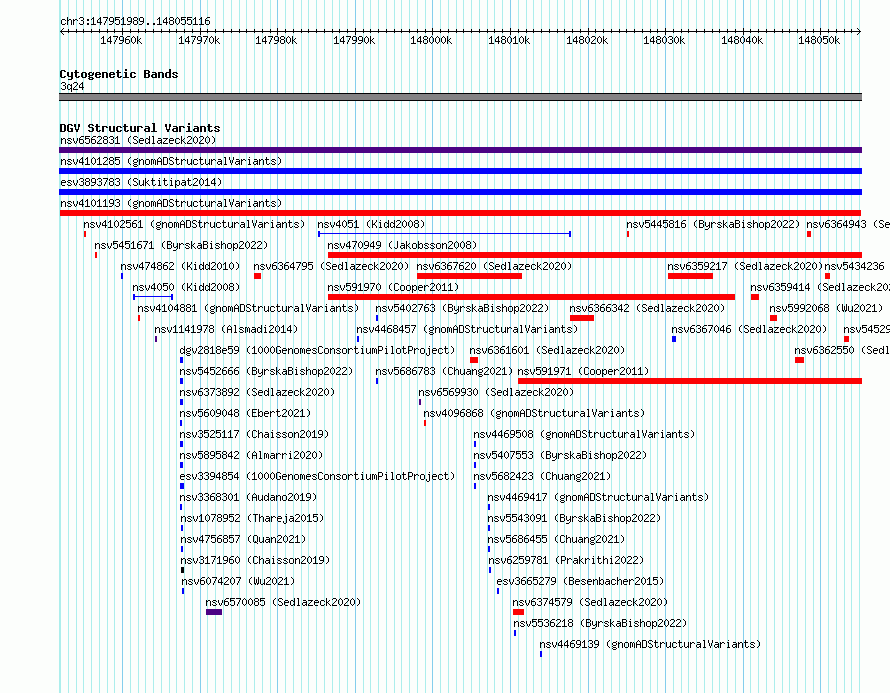Open nsv5407553 (ByrskaBishop2022) label
This screenshot has height=693, width=890.
(x=560, y=455)
